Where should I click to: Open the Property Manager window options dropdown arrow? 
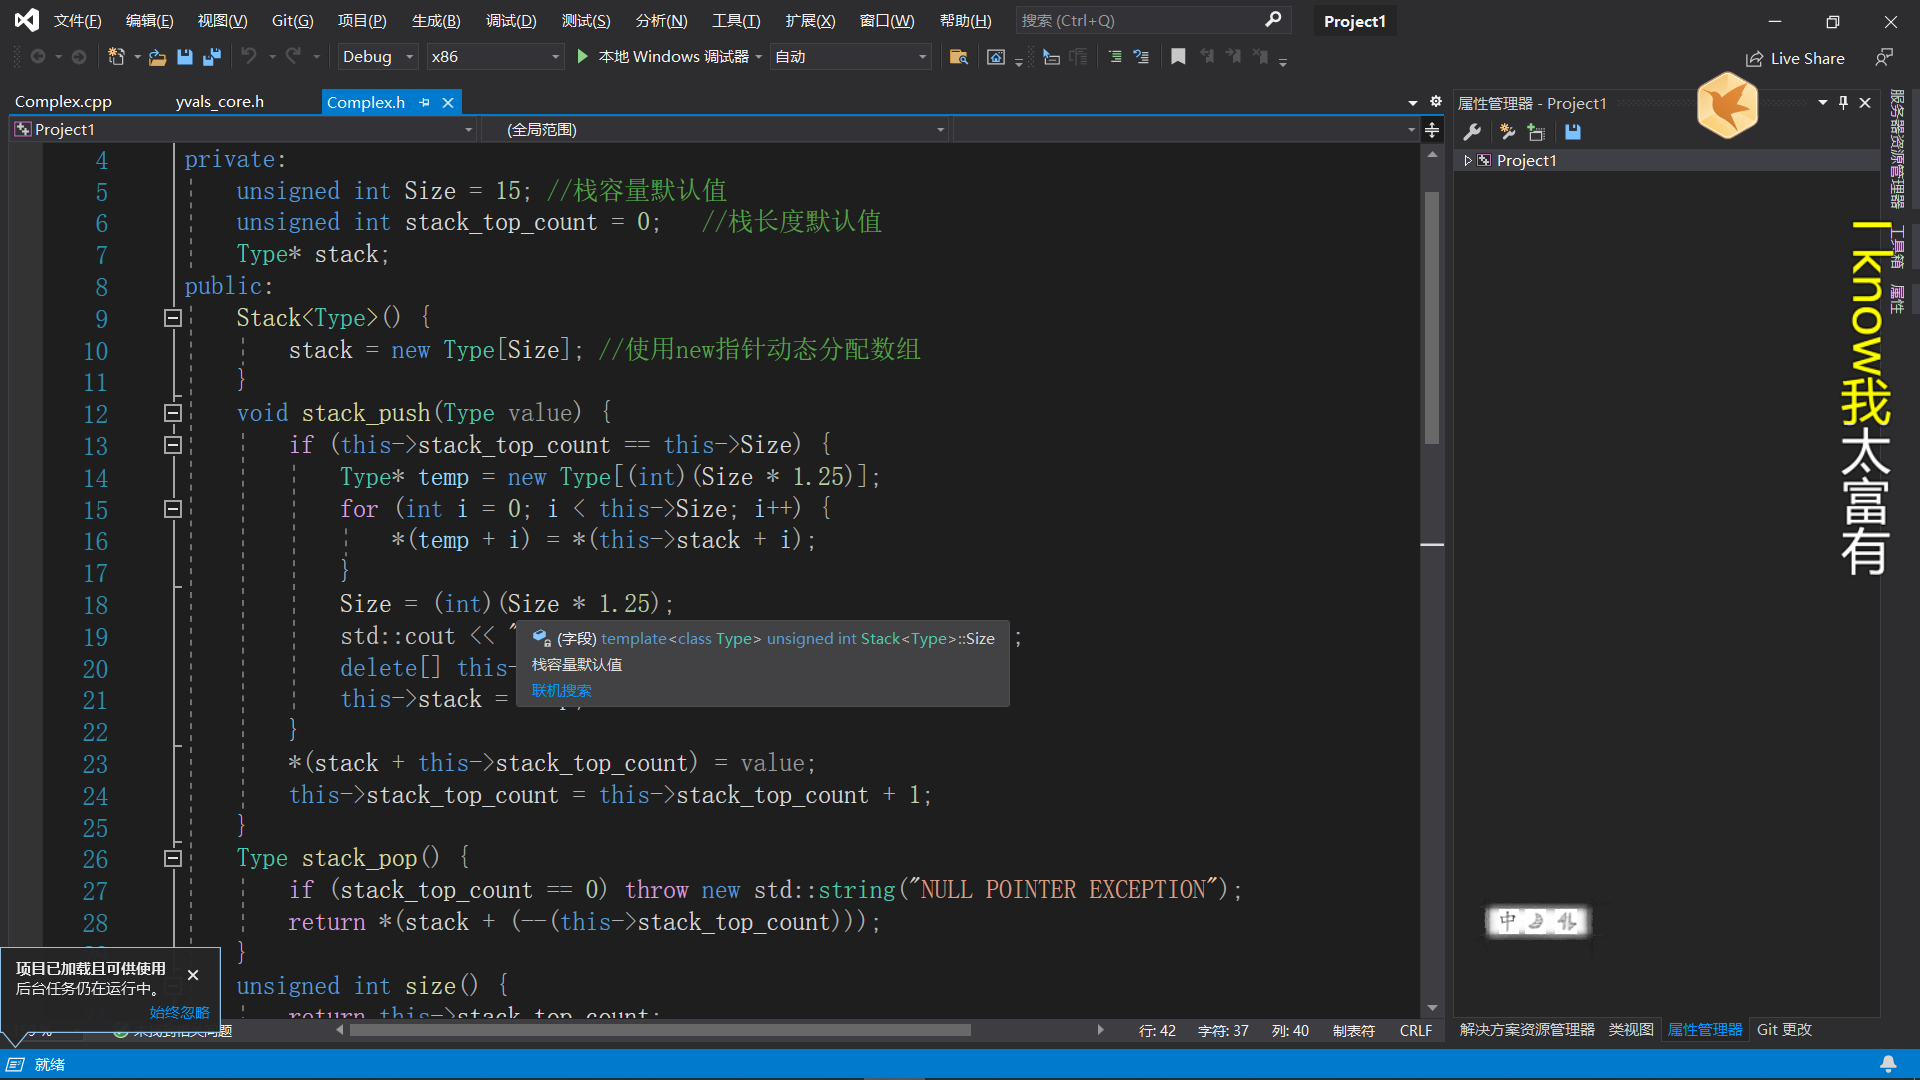pos(1822,102)
